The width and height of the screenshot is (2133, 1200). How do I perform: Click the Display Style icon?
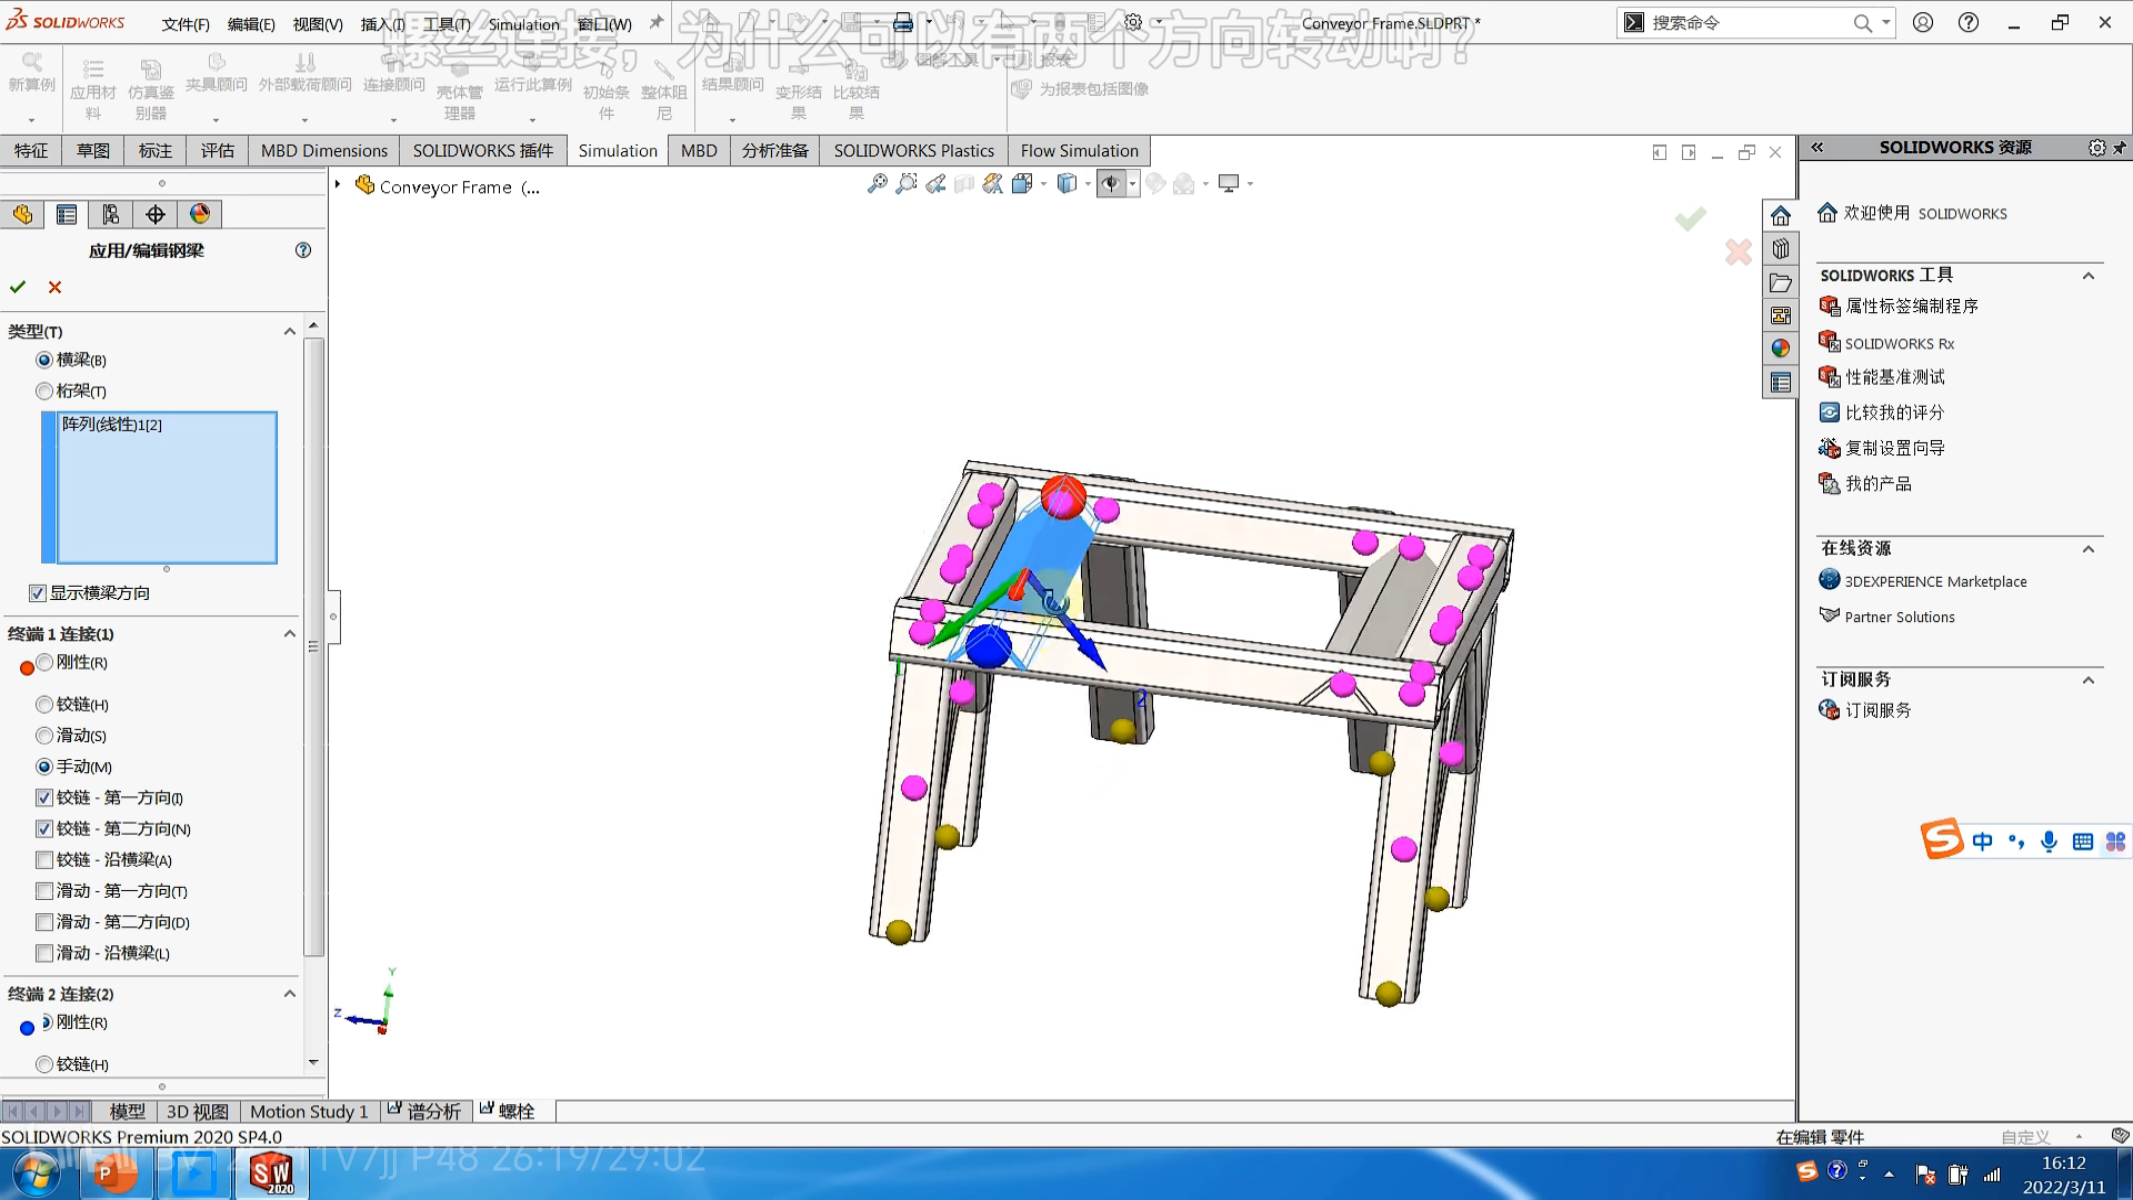(x=1067, y=184)
